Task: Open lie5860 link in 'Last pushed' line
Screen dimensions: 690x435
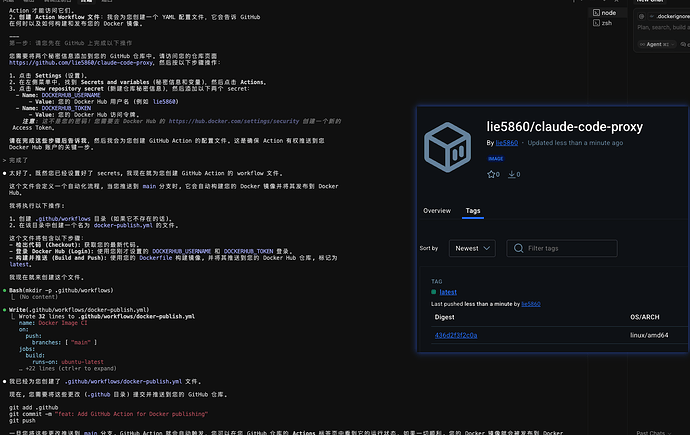Action: (x=531, y=304)
